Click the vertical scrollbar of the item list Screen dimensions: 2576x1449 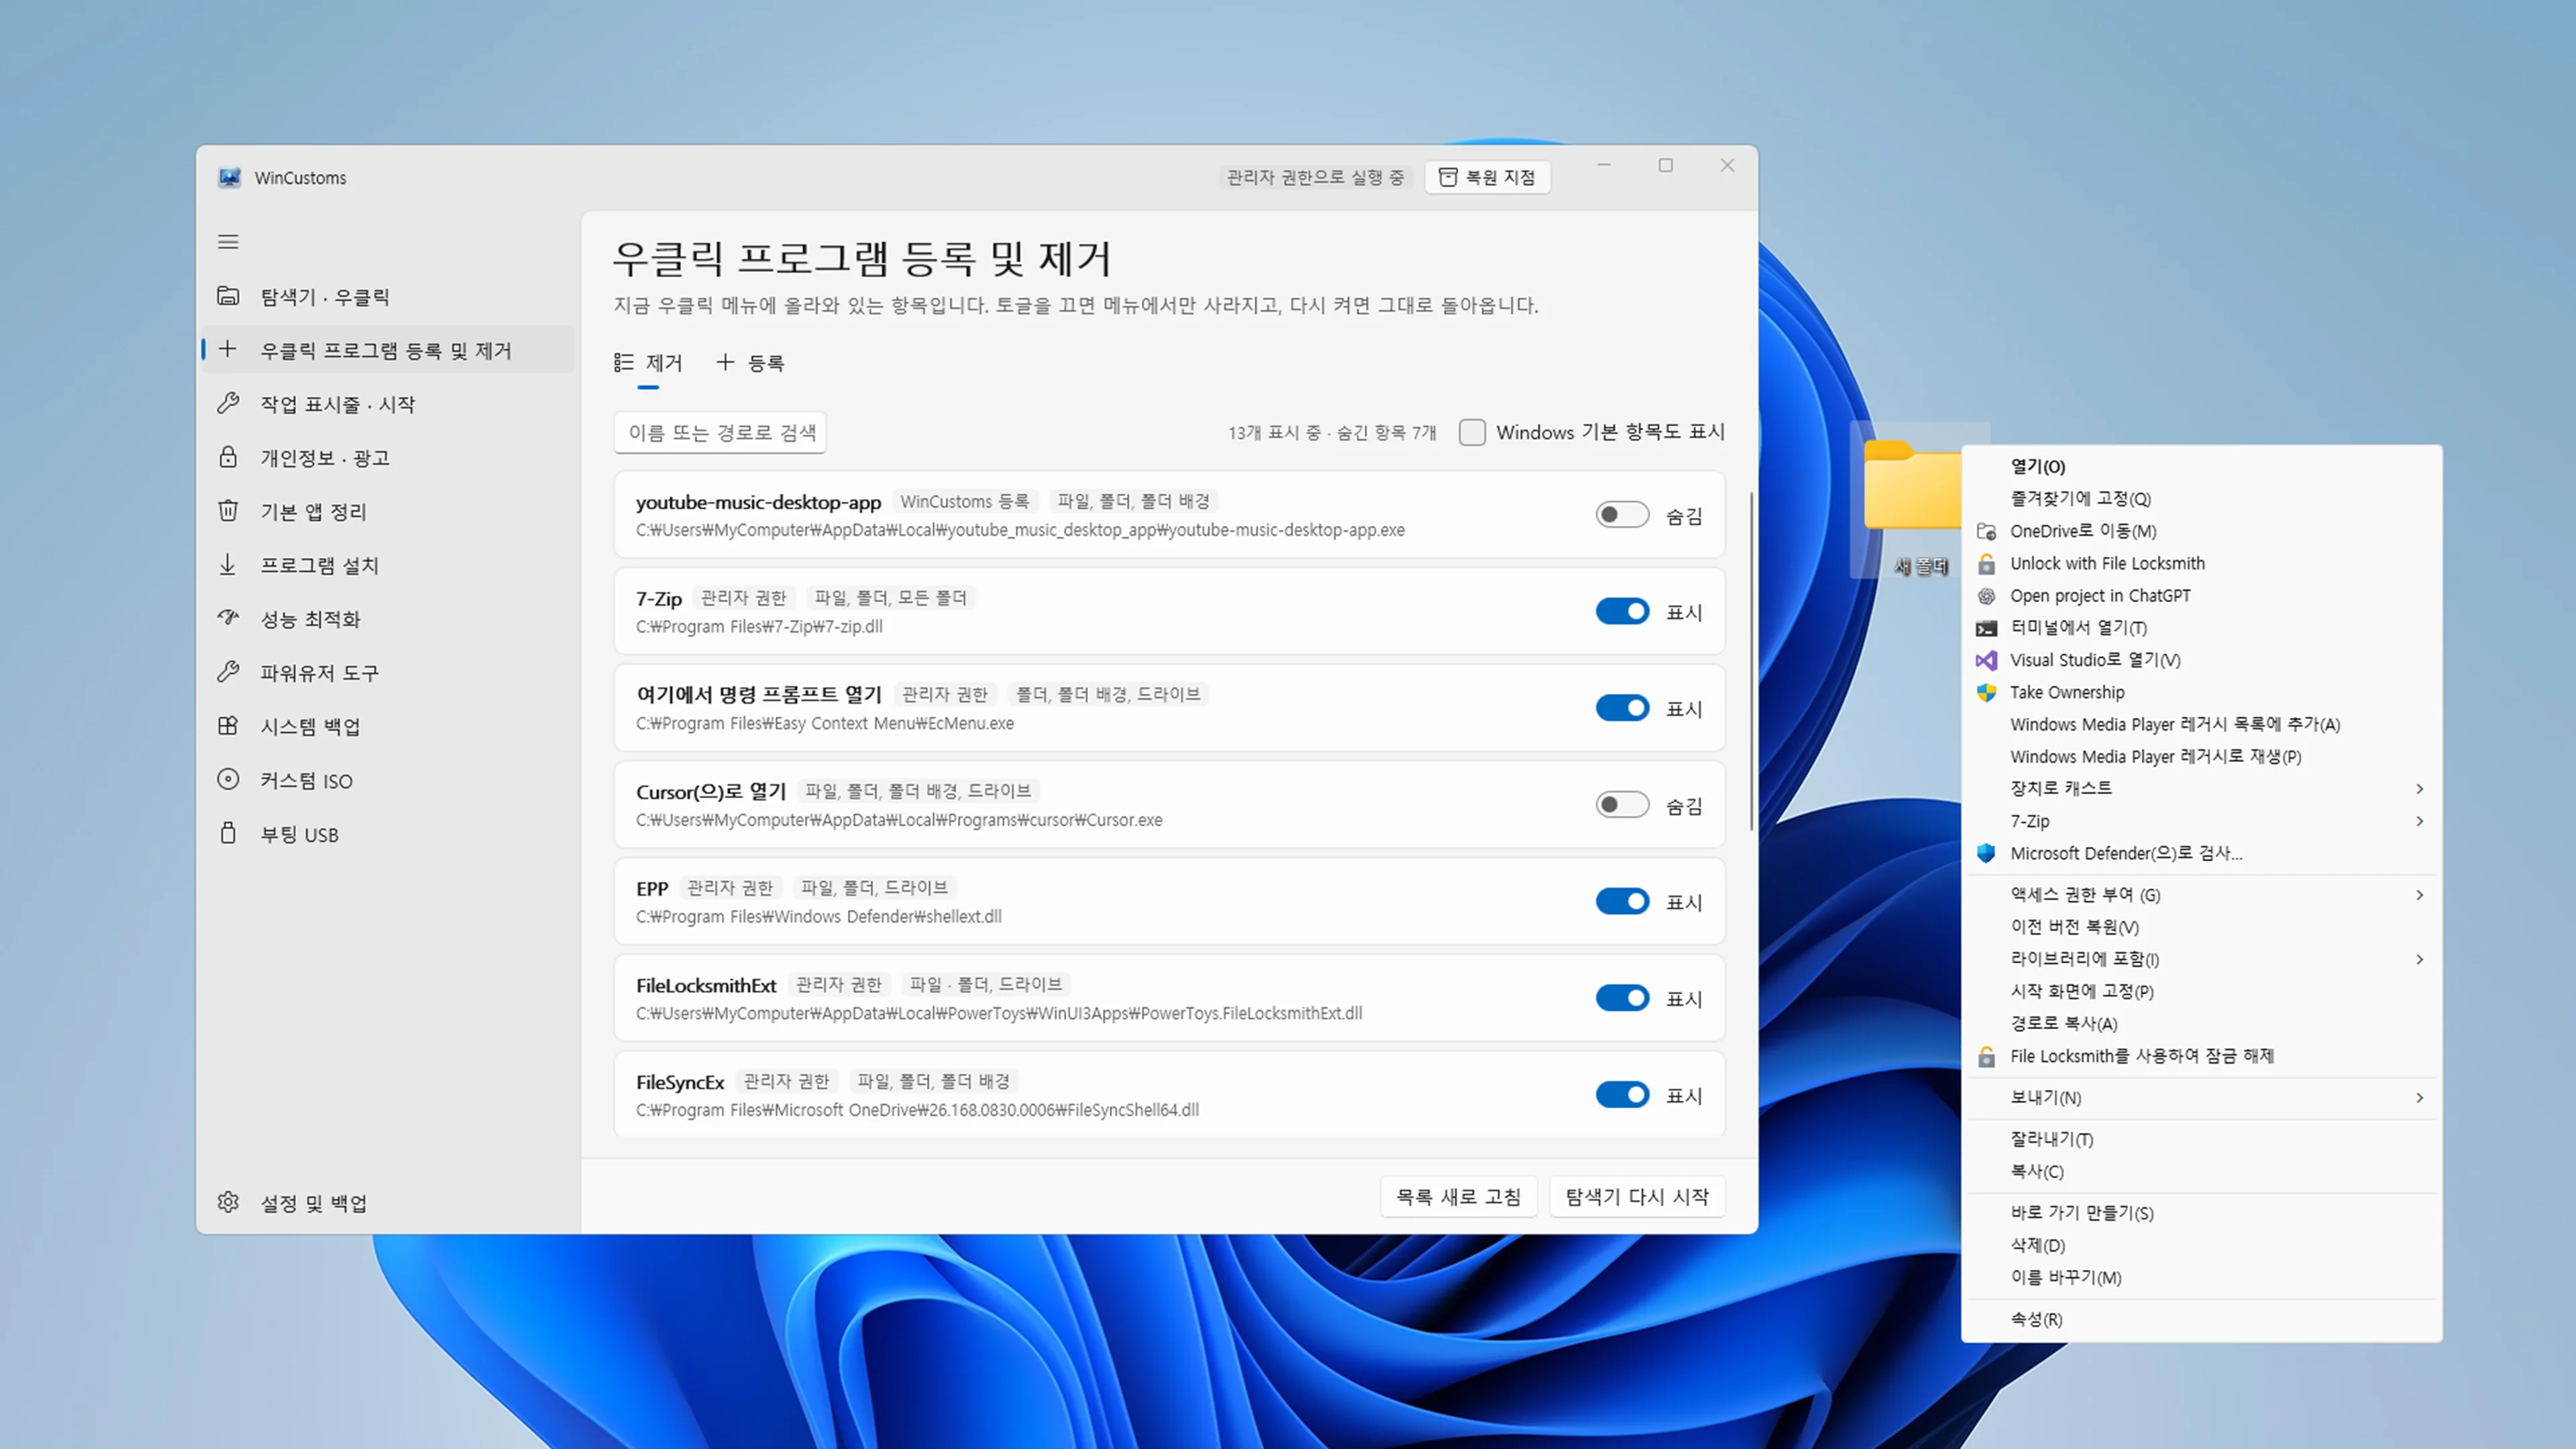pos(1751,660)
